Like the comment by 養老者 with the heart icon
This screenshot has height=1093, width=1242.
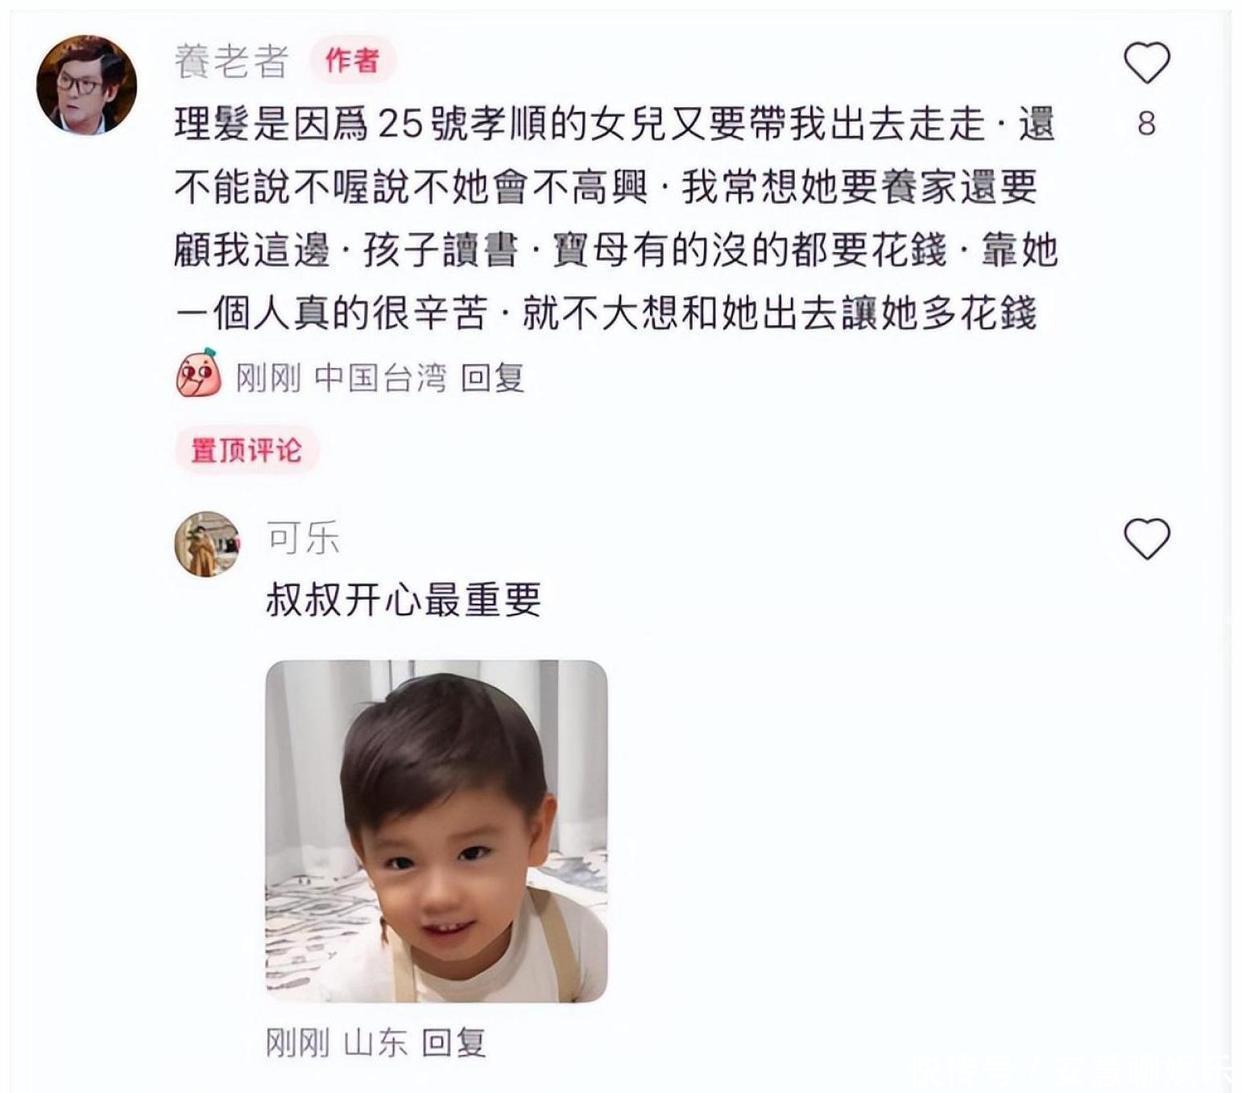(x=1146, y=63)
